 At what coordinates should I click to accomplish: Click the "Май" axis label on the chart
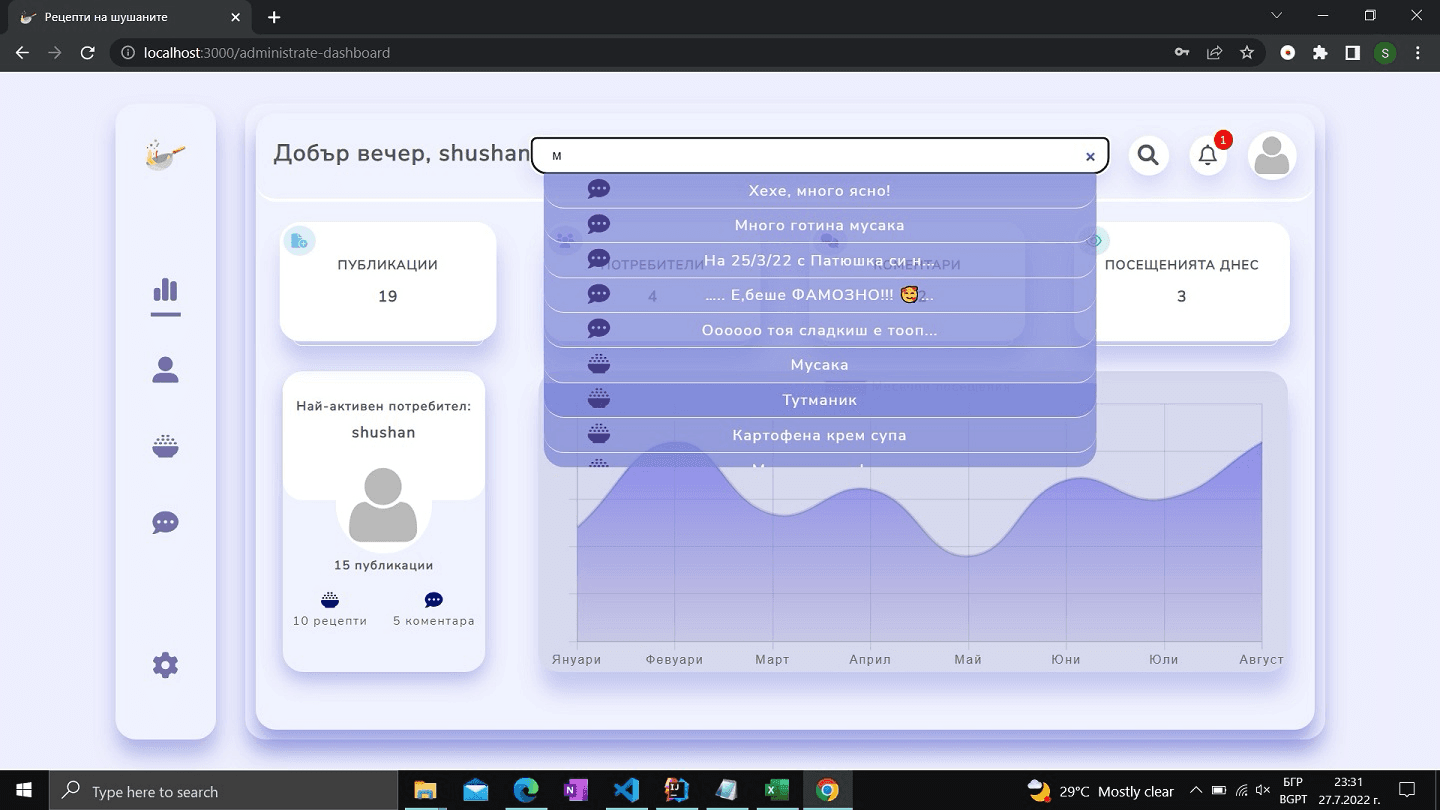[x=968, y=660]
